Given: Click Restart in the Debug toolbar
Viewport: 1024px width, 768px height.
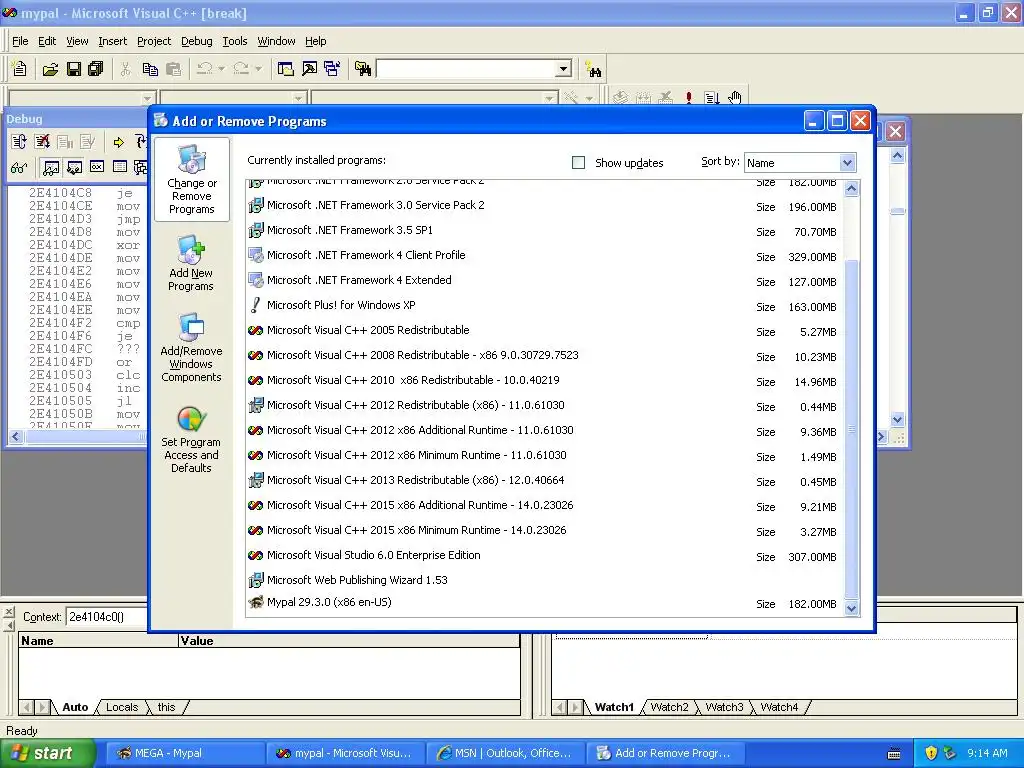Looking at the screenshot, I should (x=19, y=142).
